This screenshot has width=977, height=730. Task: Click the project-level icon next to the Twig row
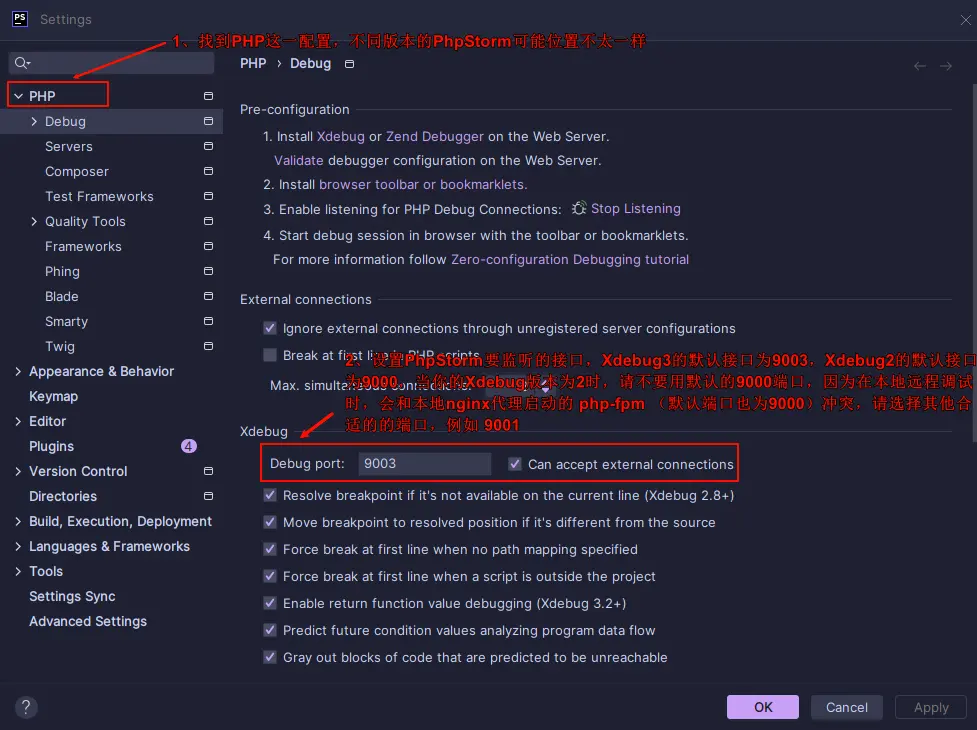[x=208, y=346]
